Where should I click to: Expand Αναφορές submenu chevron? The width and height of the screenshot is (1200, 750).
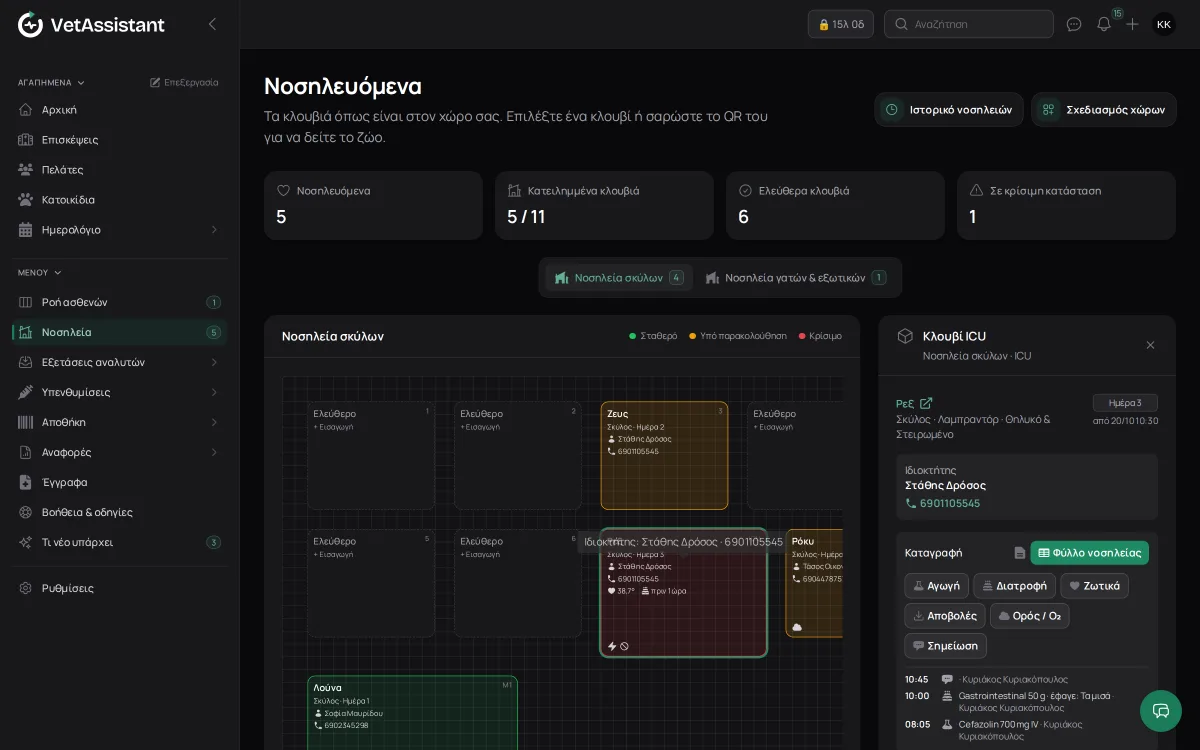213,452
